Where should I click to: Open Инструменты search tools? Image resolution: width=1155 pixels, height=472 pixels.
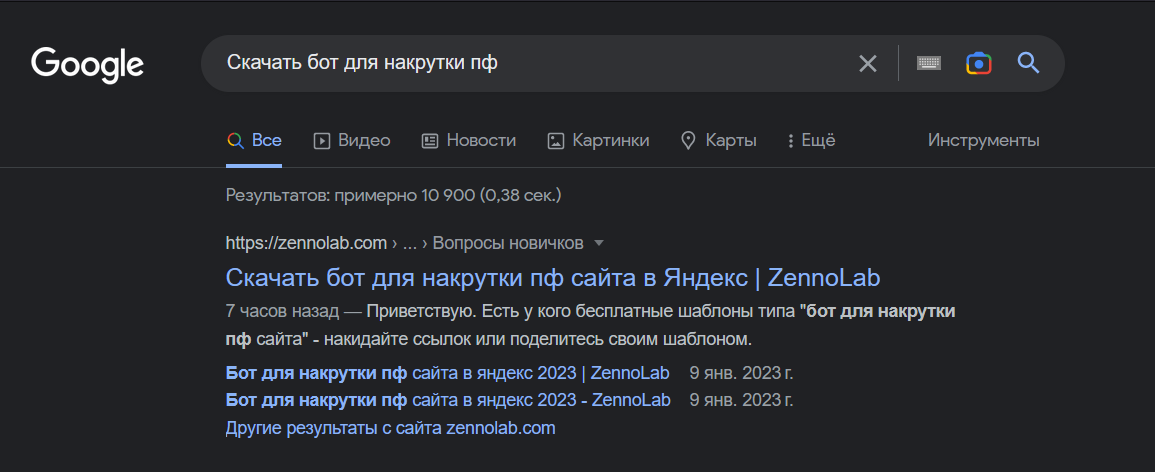click(983, 140)
